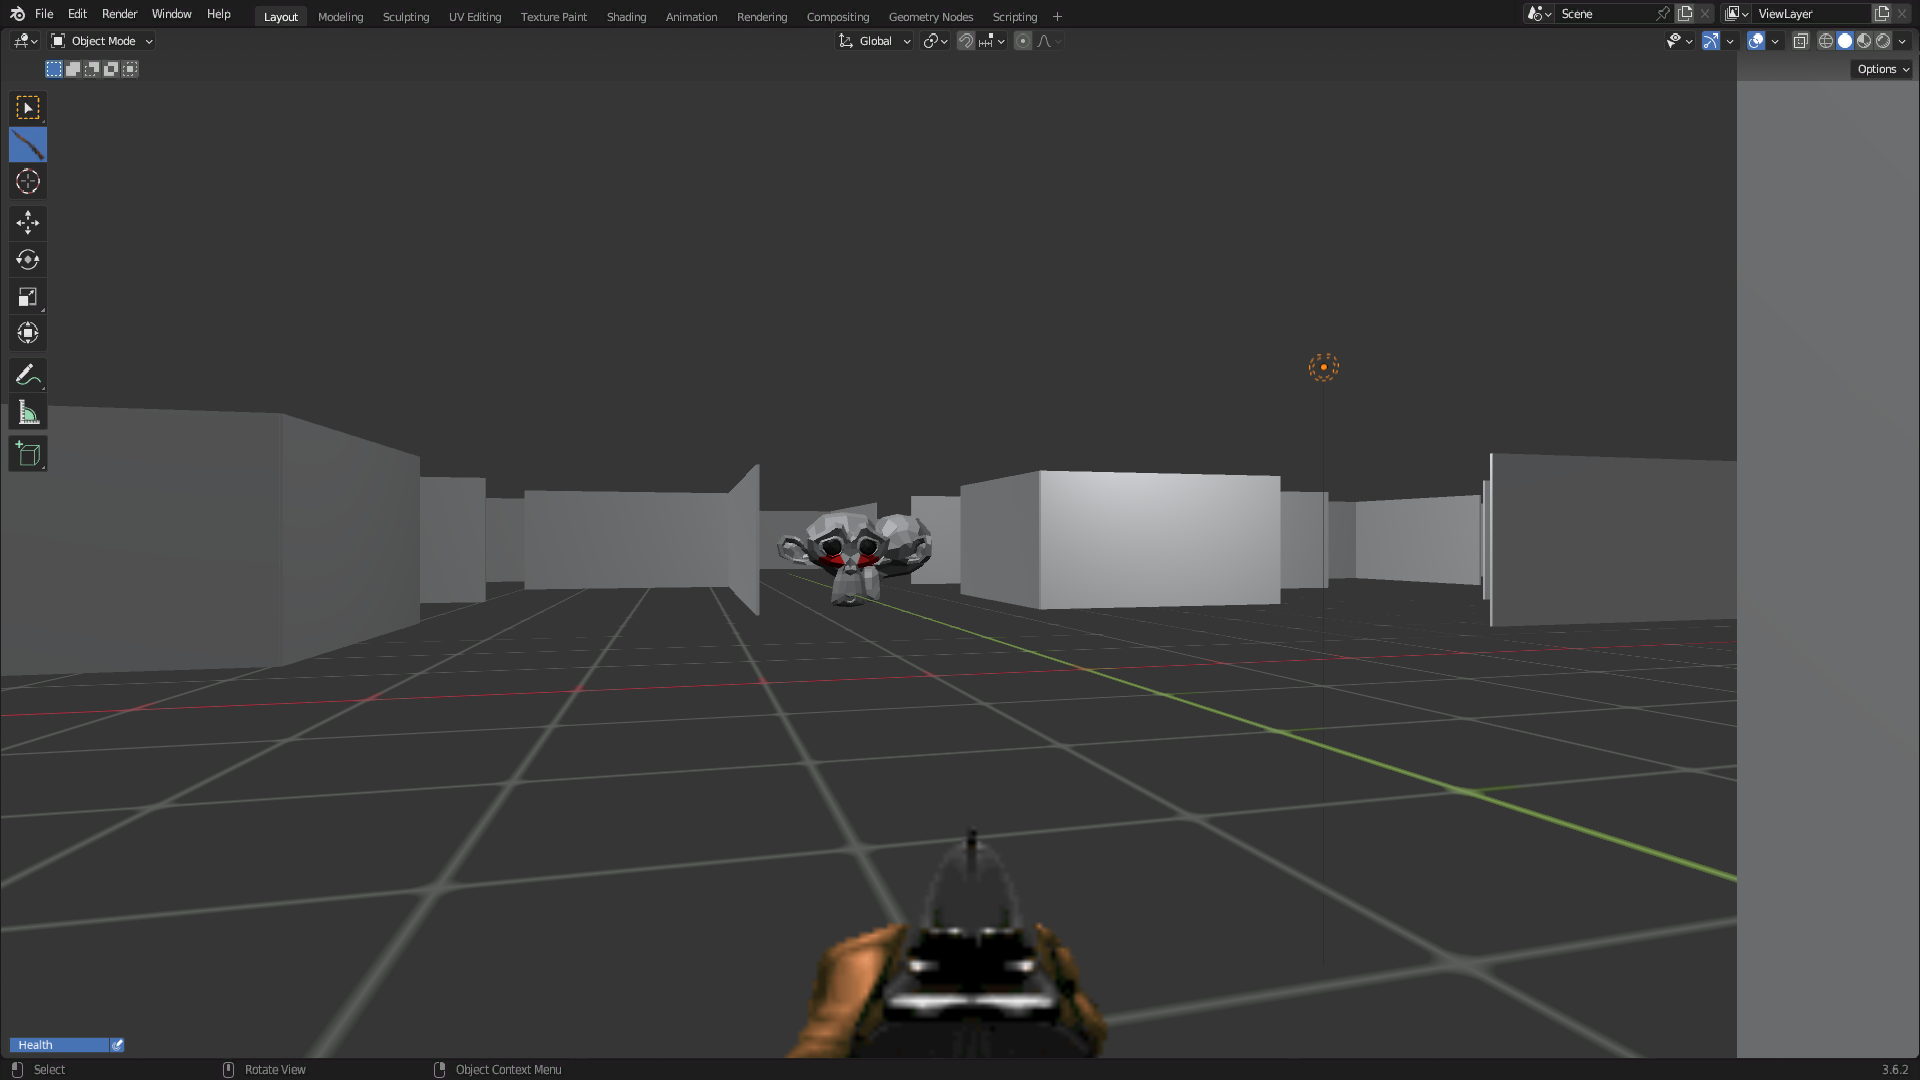Select the Scale tool
The image size is (1920, 1080).
point(28,297)
